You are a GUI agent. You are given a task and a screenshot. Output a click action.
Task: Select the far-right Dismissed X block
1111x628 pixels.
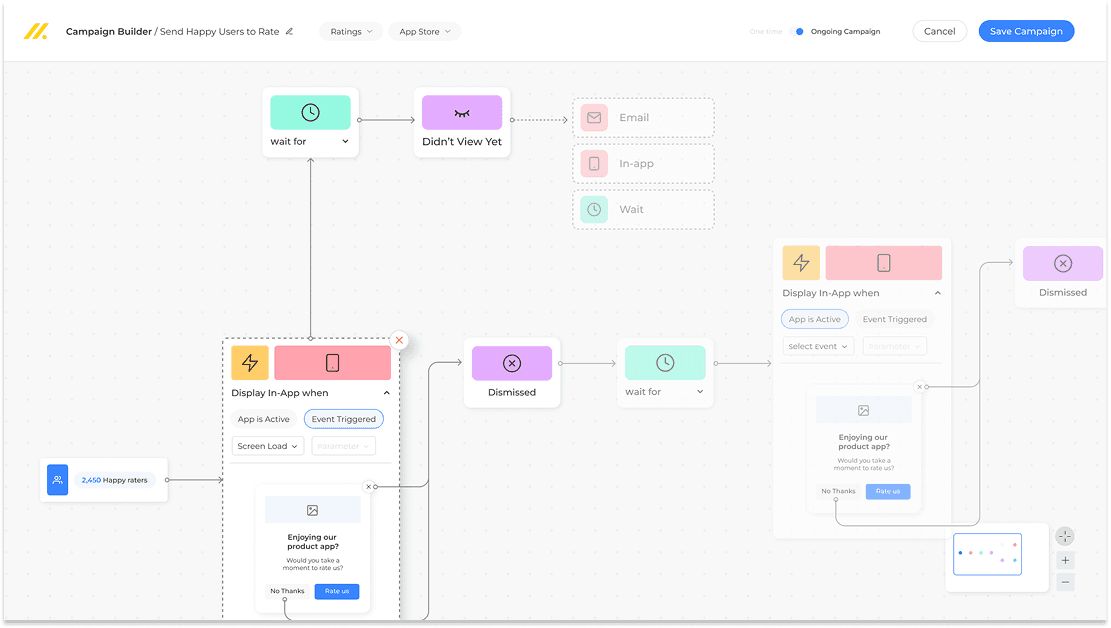pyautogui.click(x=1063, y=264)
